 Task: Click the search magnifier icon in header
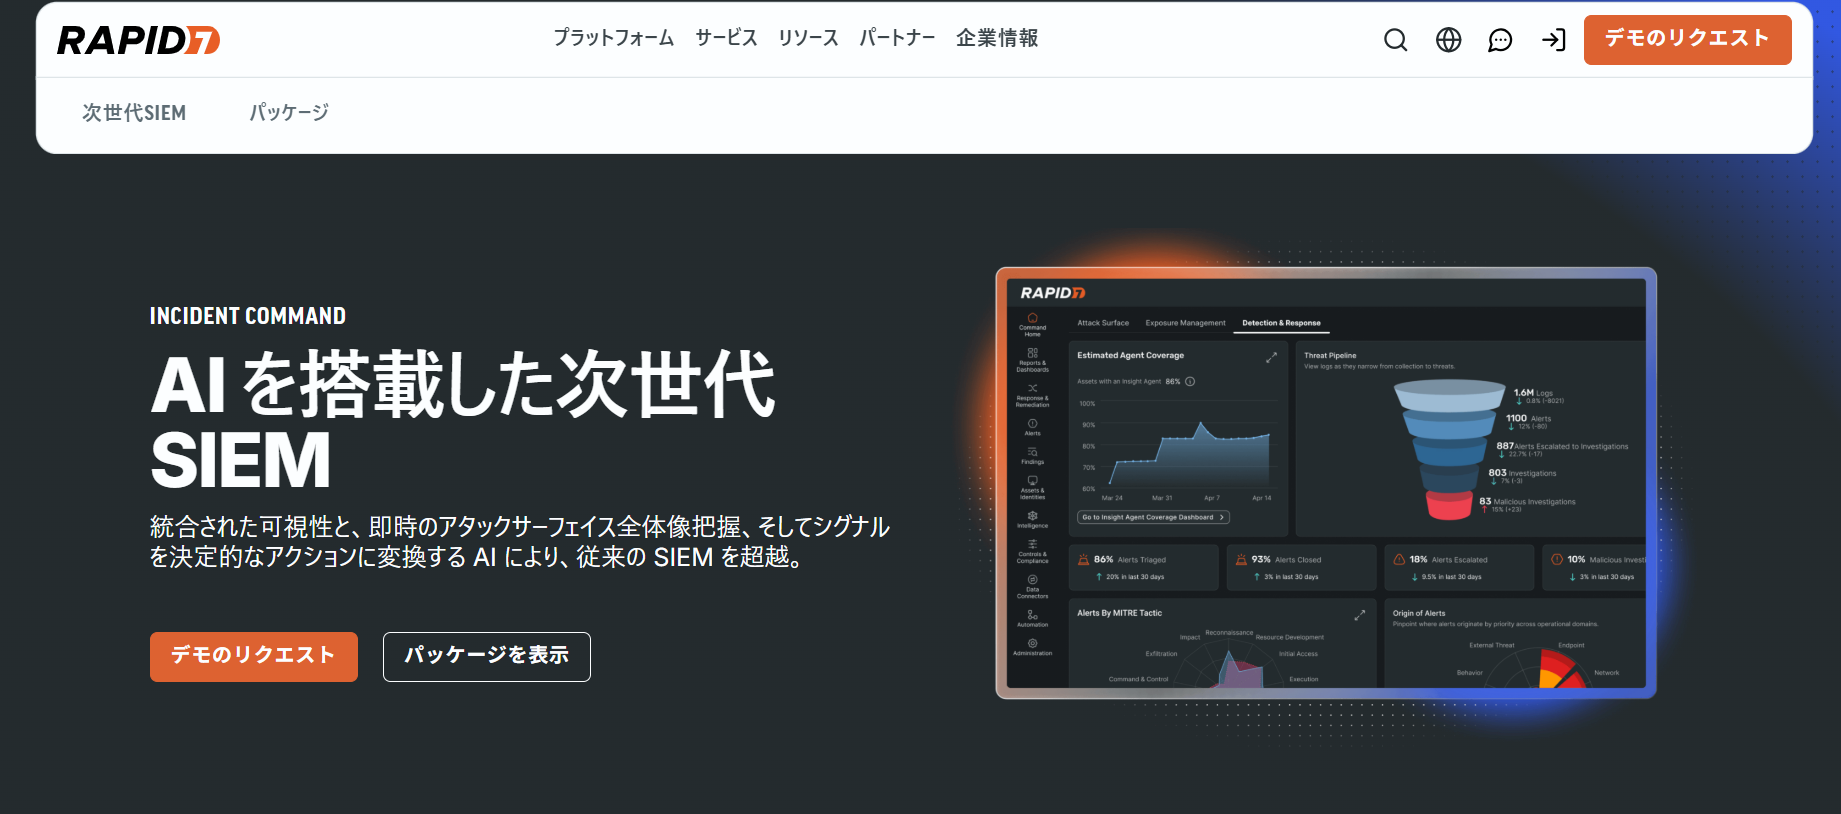click(x=1395, y=40)
